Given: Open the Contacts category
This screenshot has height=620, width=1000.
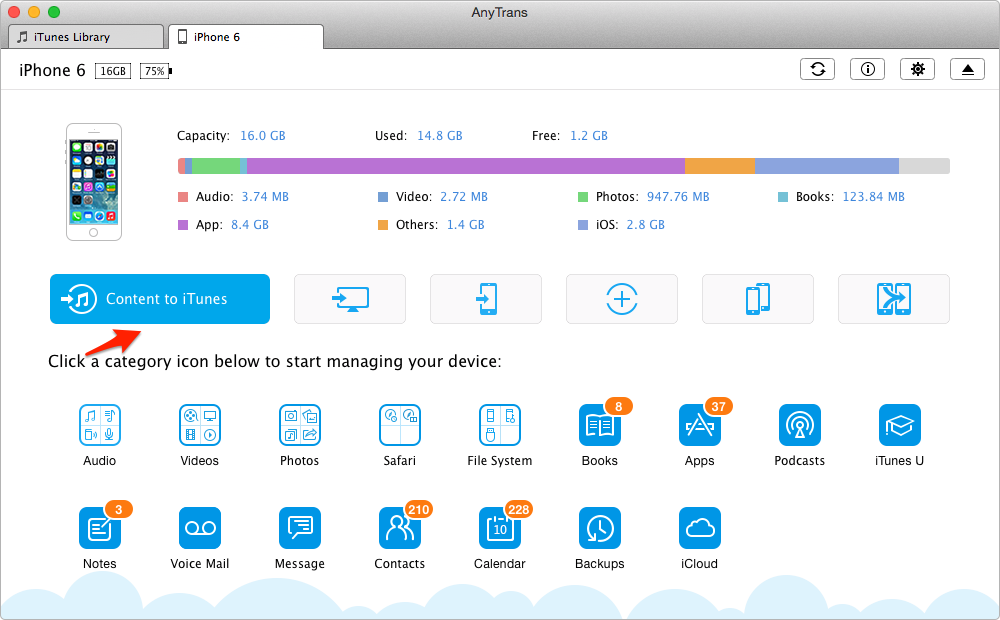Looking at the screenshot, I should [x=400, y=528].
